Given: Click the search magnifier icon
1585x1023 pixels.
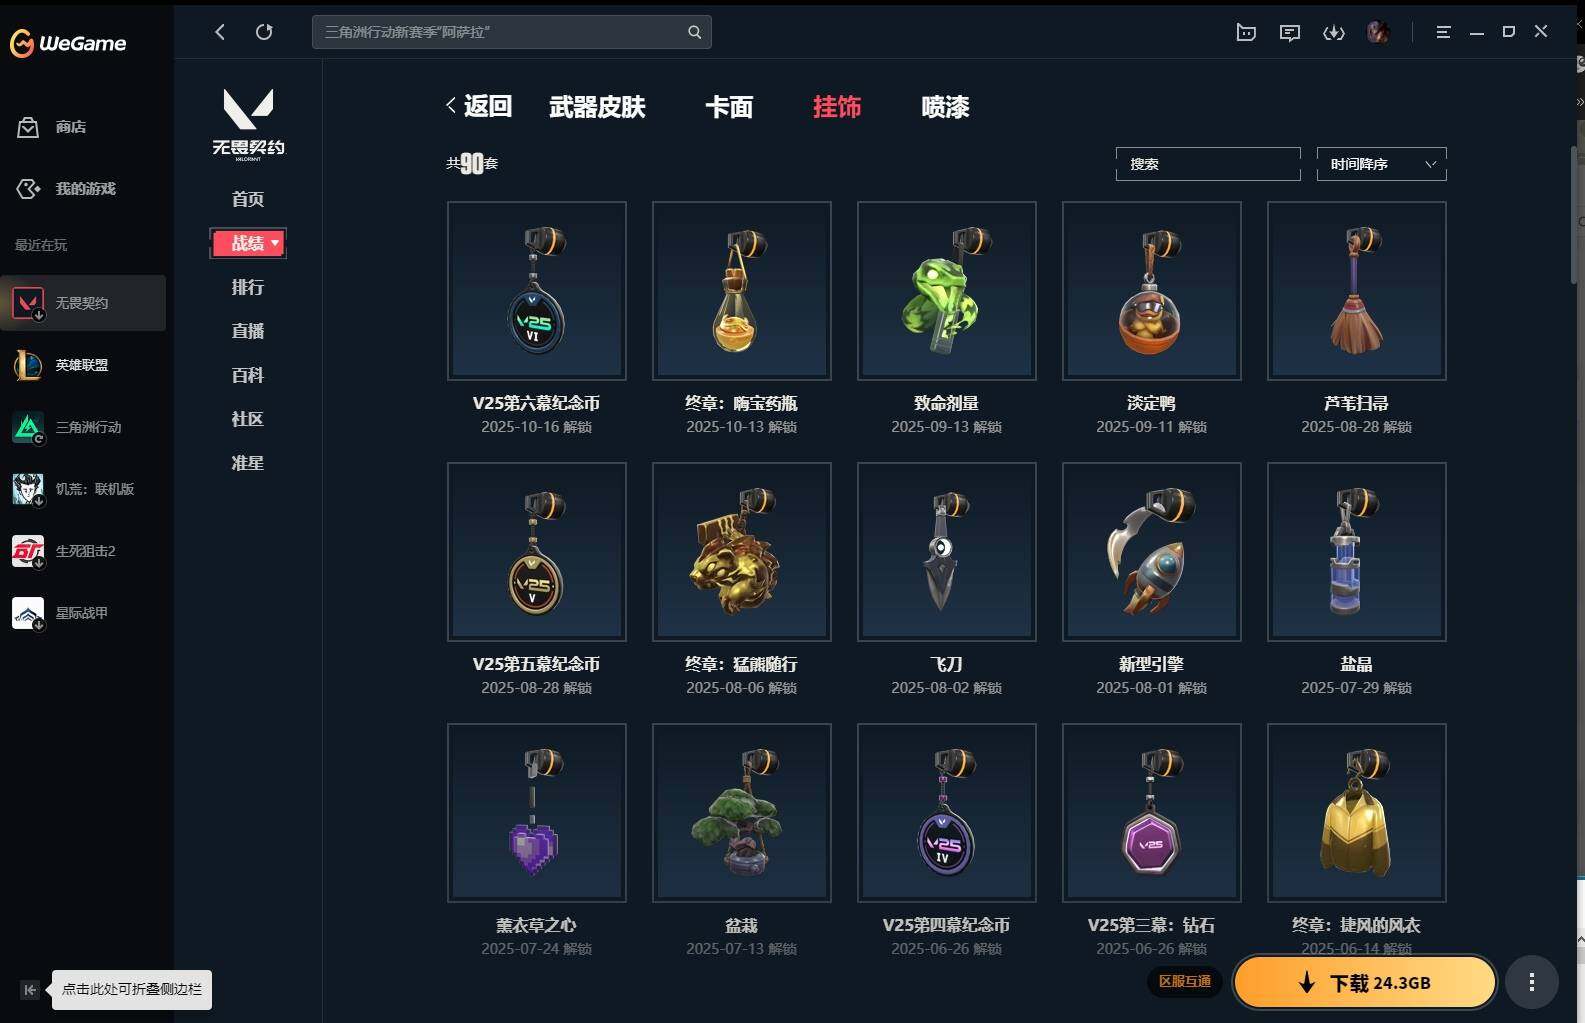Looking at the screenshot, I should click(x=694, y=32).
